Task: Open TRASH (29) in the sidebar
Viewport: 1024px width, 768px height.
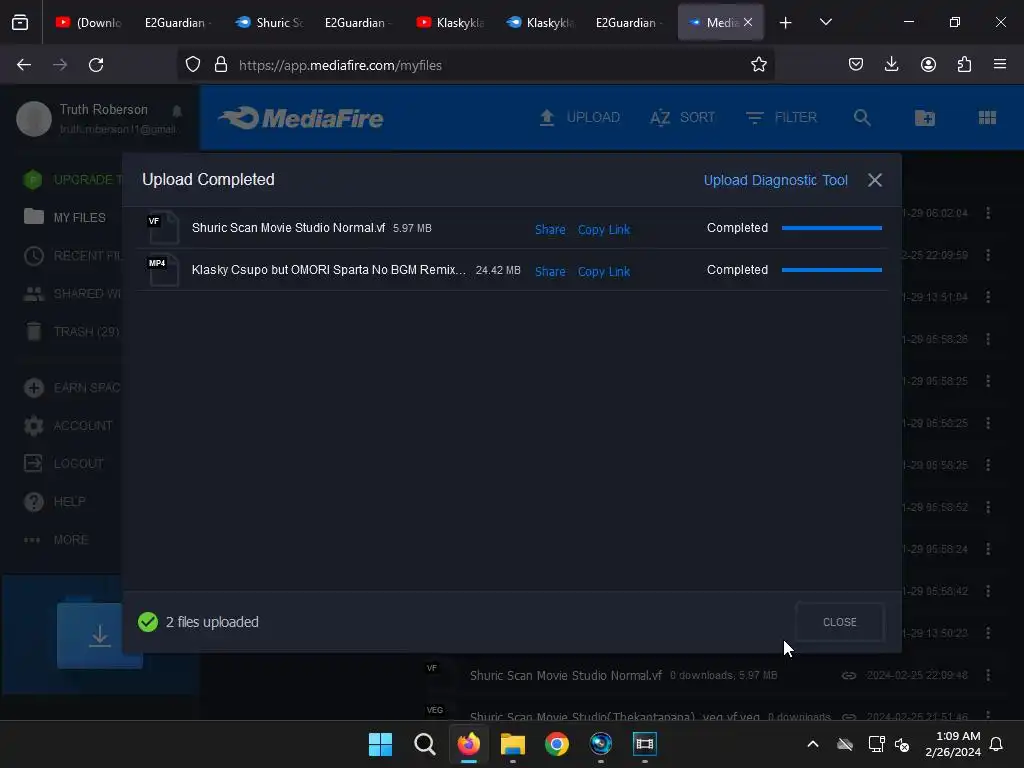Action: click(72, 332)
